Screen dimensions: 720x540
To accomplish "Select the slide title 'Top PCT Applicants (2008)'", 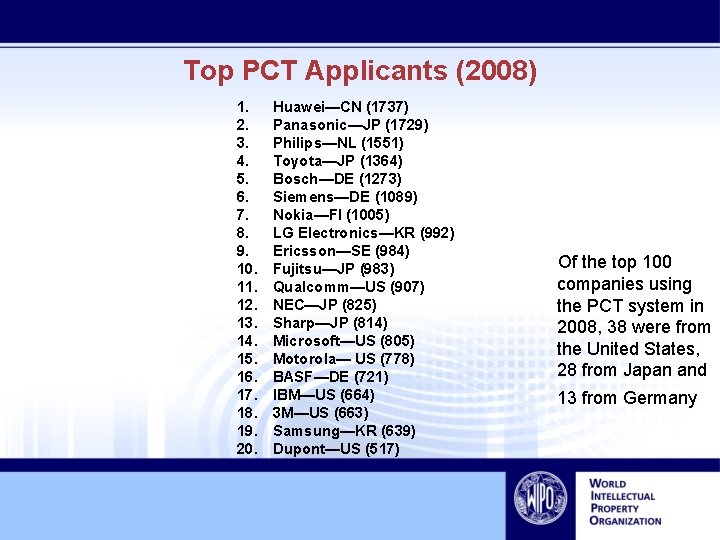I will [360, 71].
